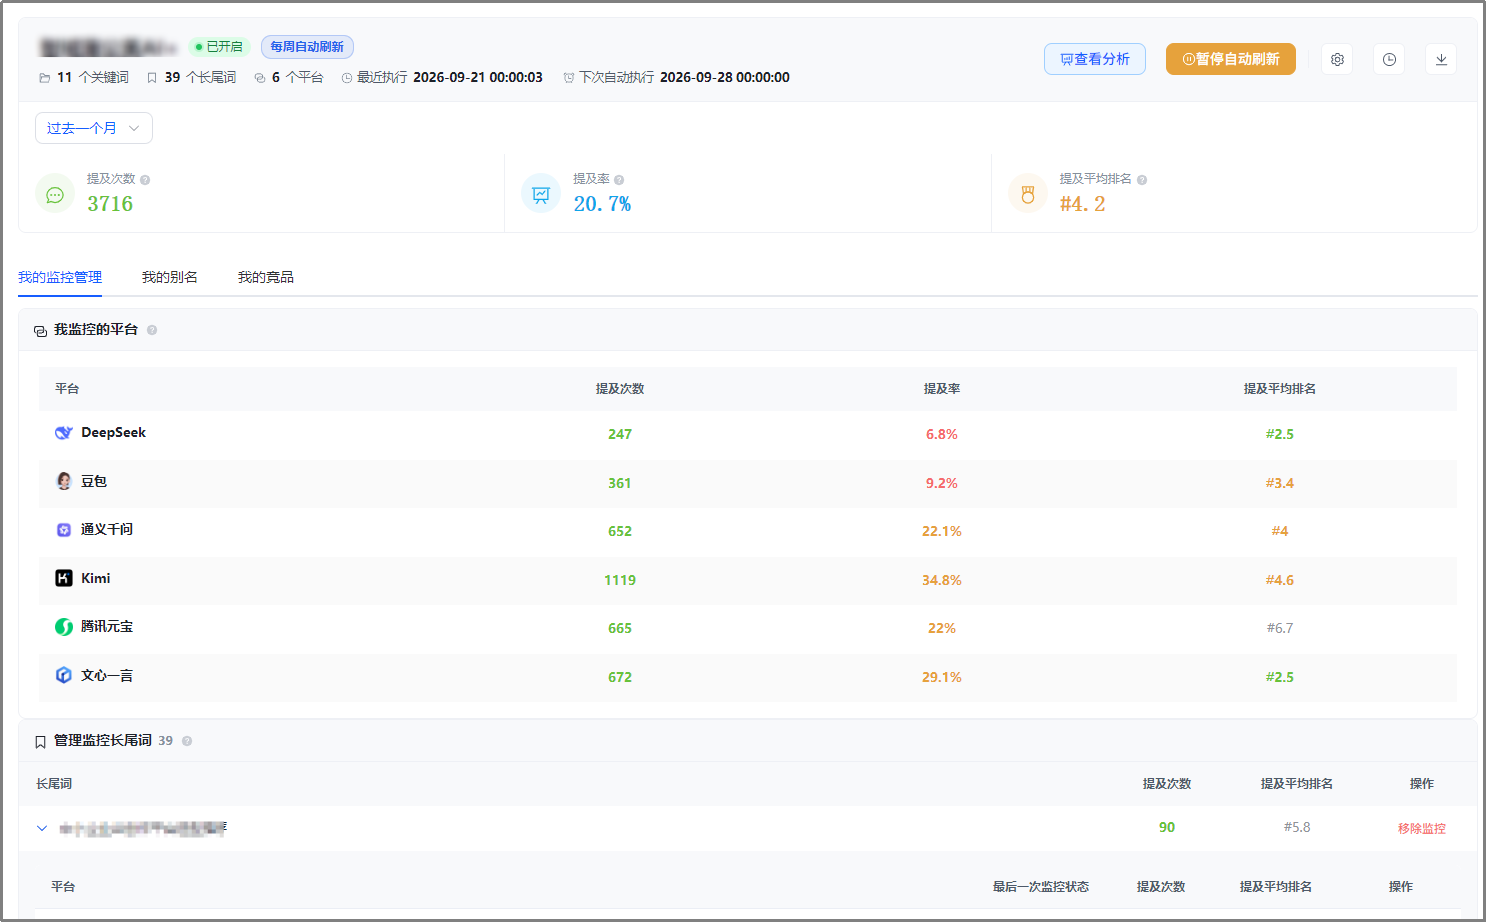This screenshot has height=922, width=1486.
Task: Switch to the 我的别名 tab
Action: tap(170, 277)
